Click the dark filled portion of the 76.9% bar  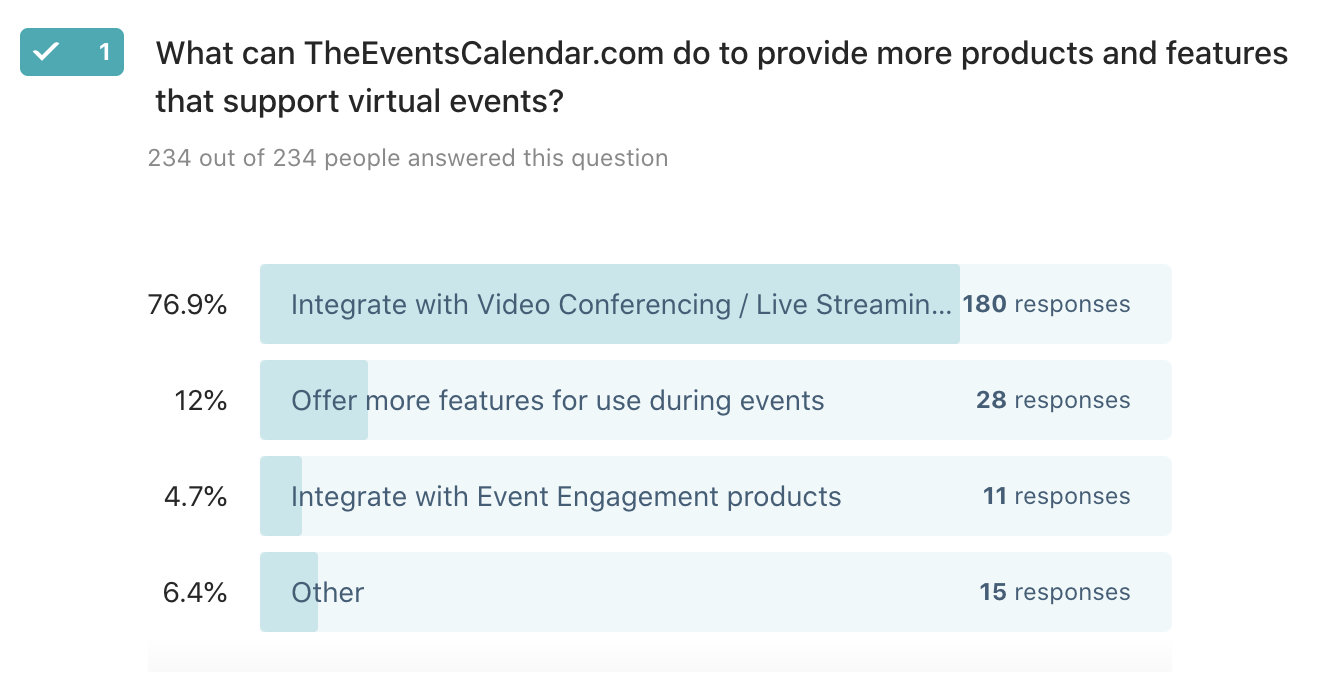(610, 304)
